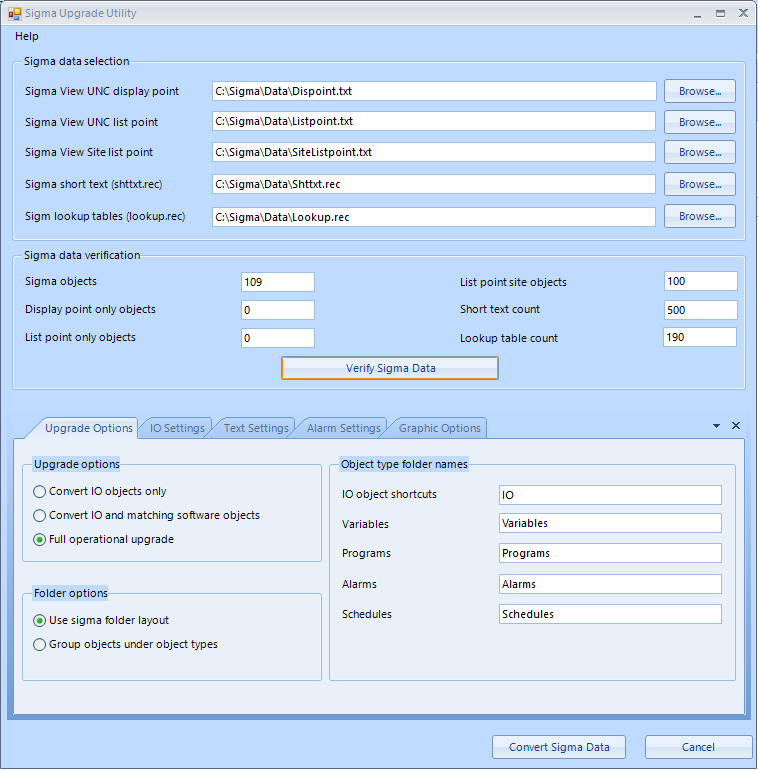Select Use sigma folder layout option

coord(40,621)
